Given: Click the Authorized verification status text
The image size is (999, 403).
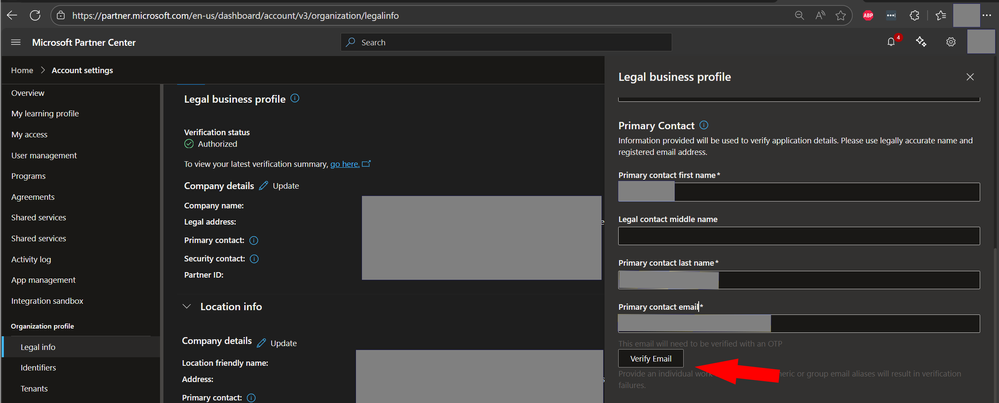Looking at the screenshot, I should coord(217,145).
